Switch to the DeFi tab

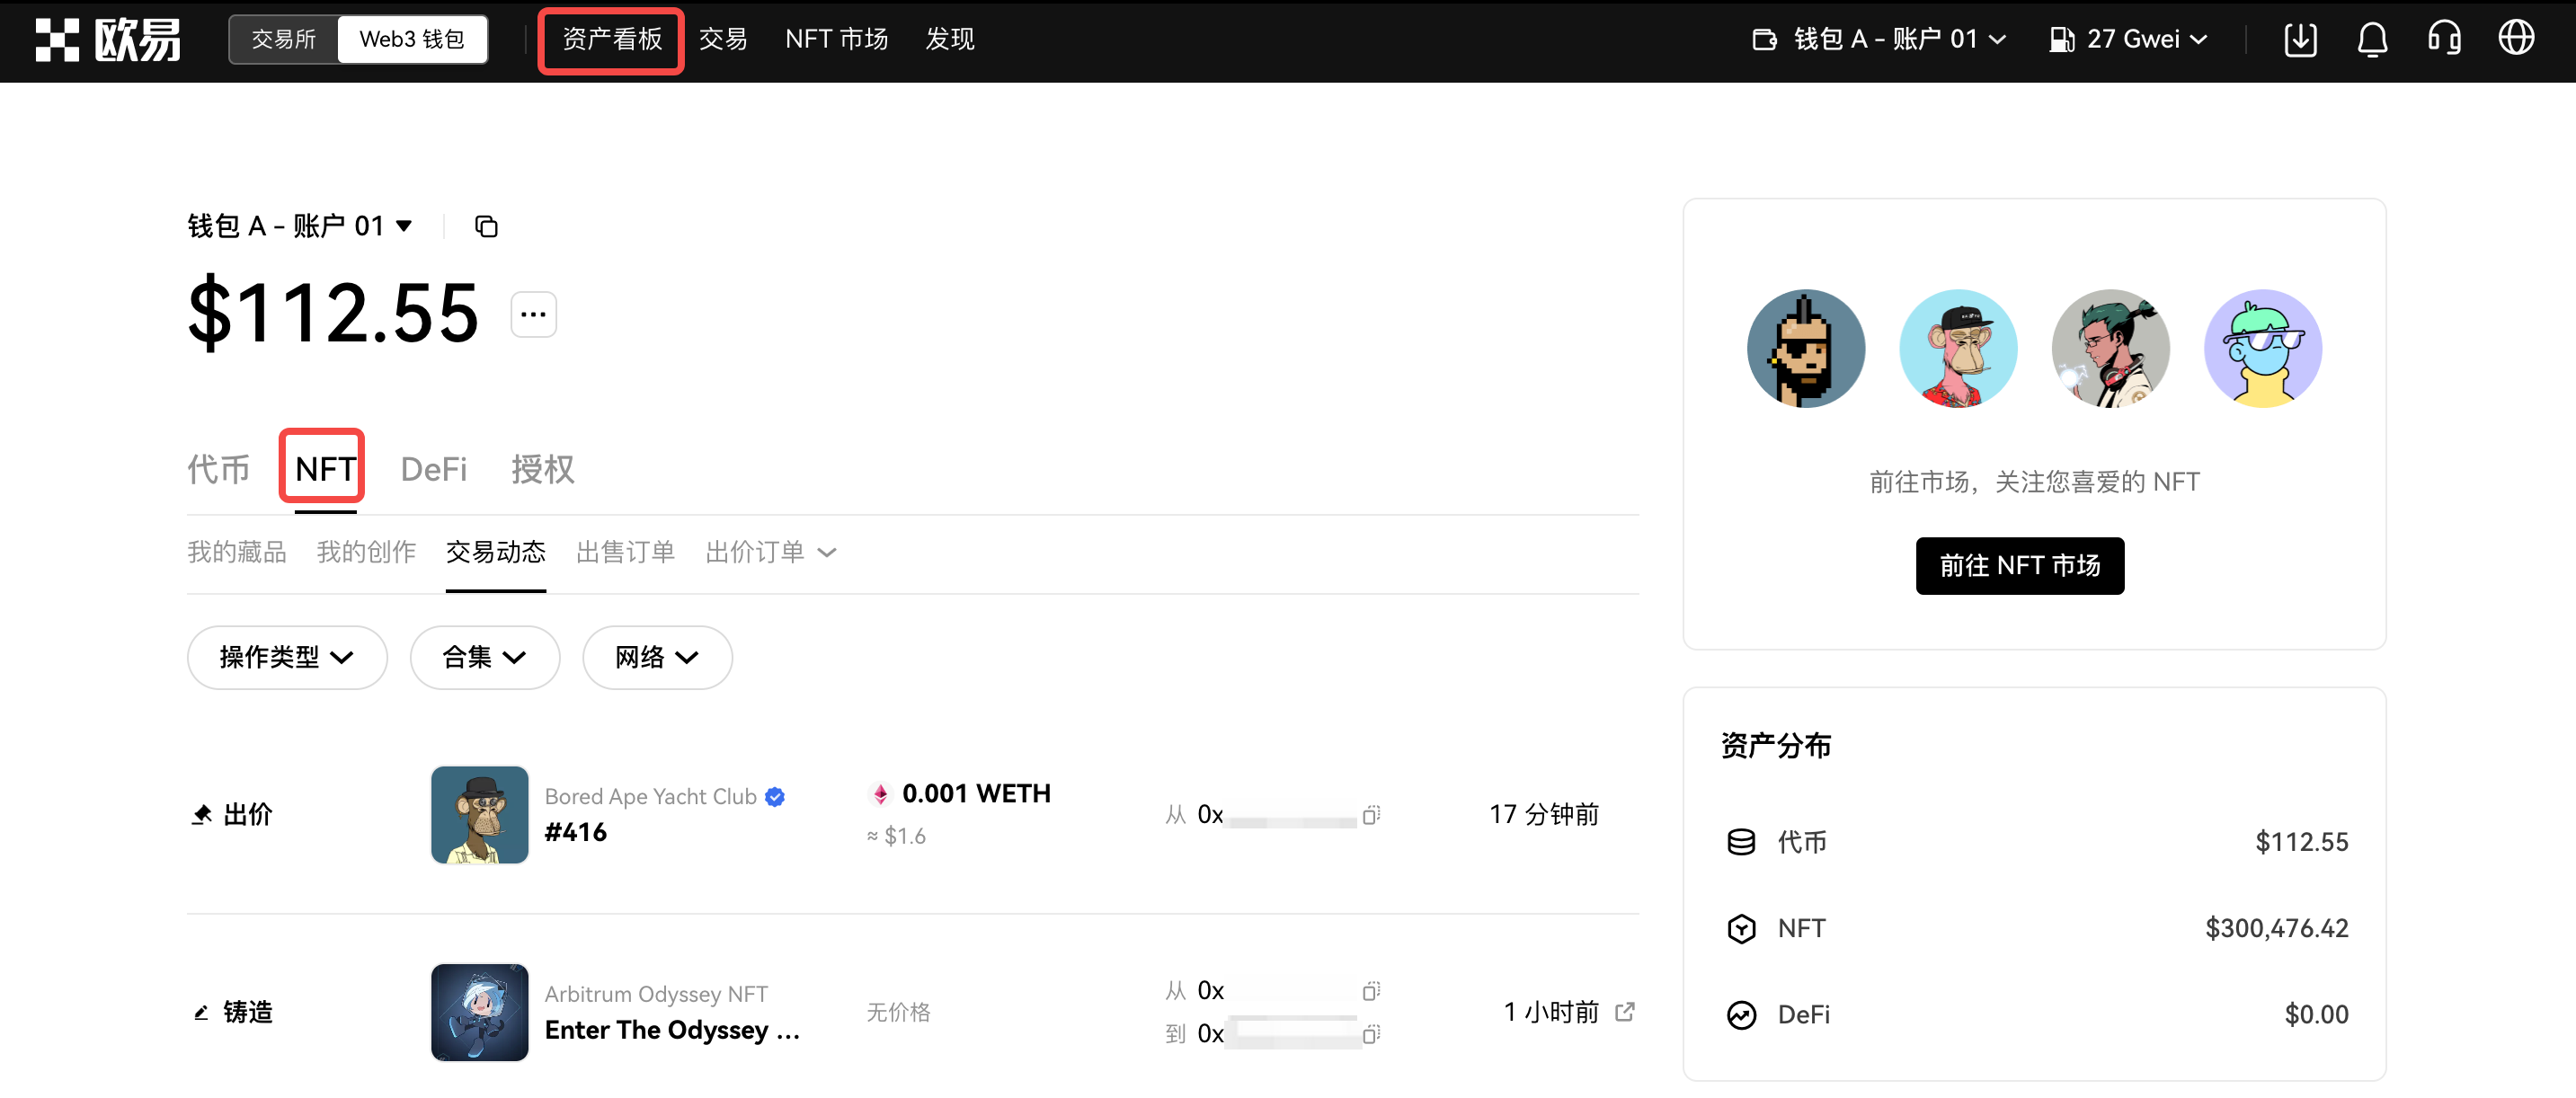433,469
